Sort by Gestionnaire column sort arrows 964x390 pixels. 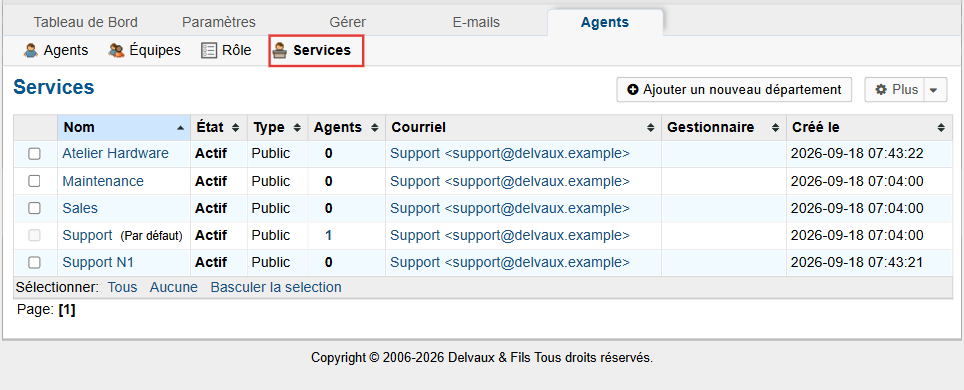tap(775, 128)
